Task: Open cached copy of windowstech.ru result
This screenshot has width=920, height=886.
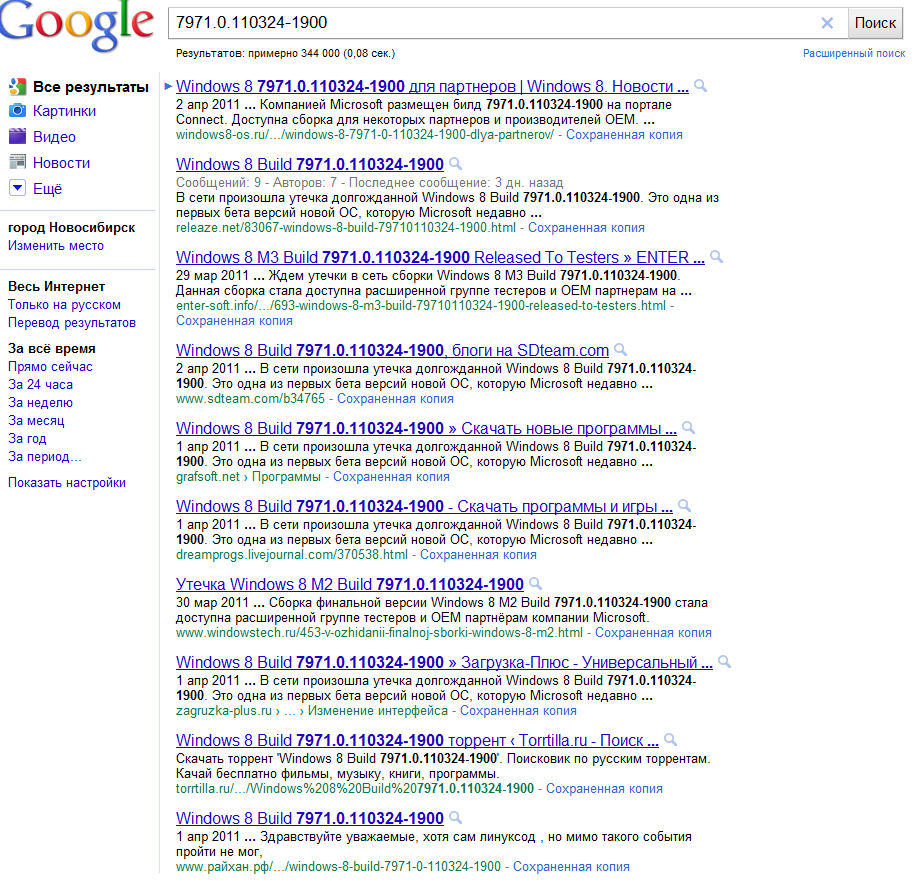Action: [653, 633]
